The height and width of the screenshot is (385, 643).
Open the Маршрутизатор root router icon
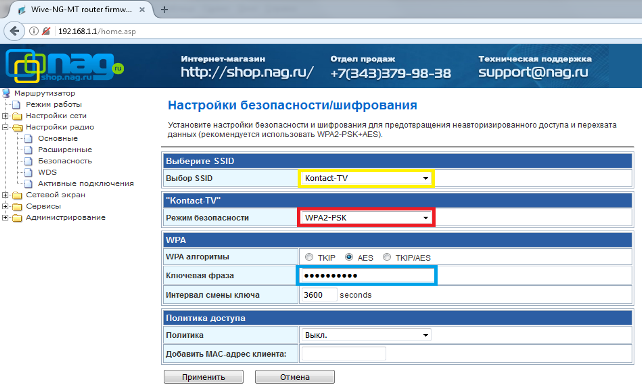[x=6, y=93]
